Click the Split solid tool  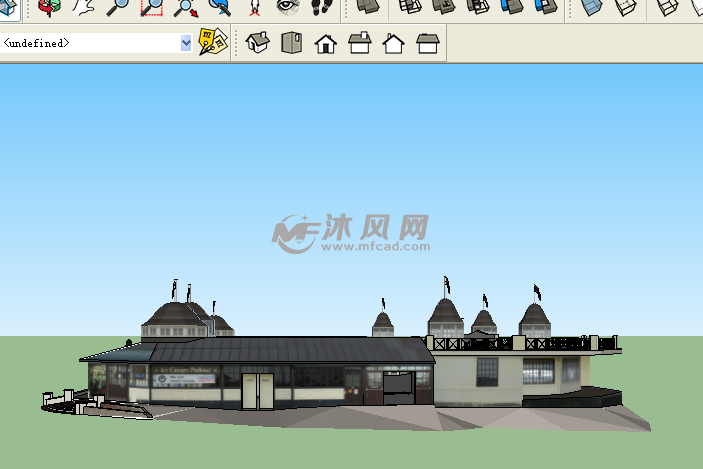(x=546, y=7)
